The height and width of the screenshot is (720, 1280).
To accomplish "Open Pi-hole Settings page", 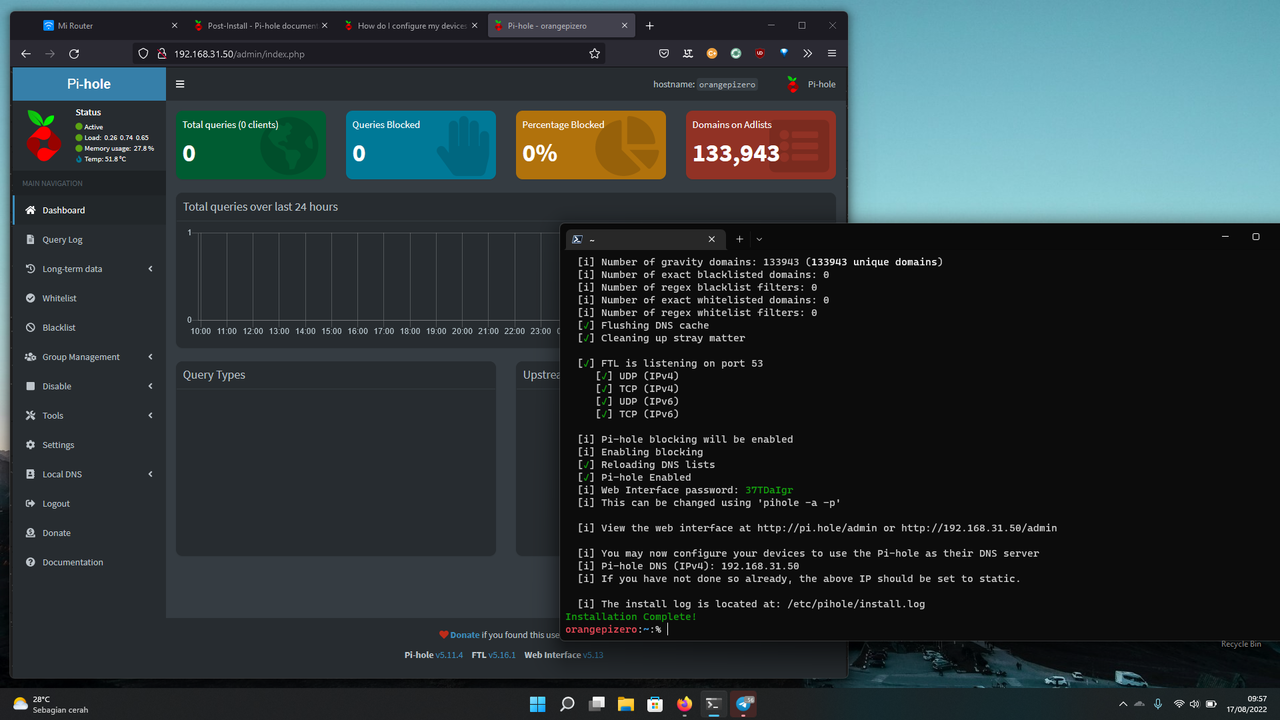I will pyautogui.click(x=58, y=445).
